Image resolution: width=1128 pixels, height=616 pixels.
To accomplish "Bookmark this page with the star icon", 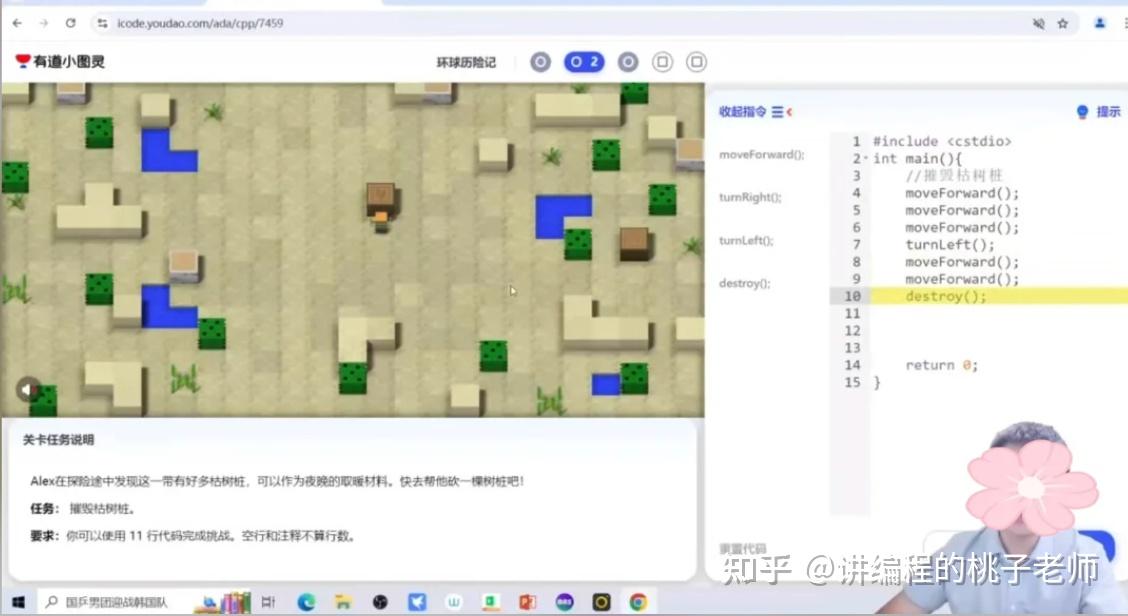I will tap(1063, 24).
